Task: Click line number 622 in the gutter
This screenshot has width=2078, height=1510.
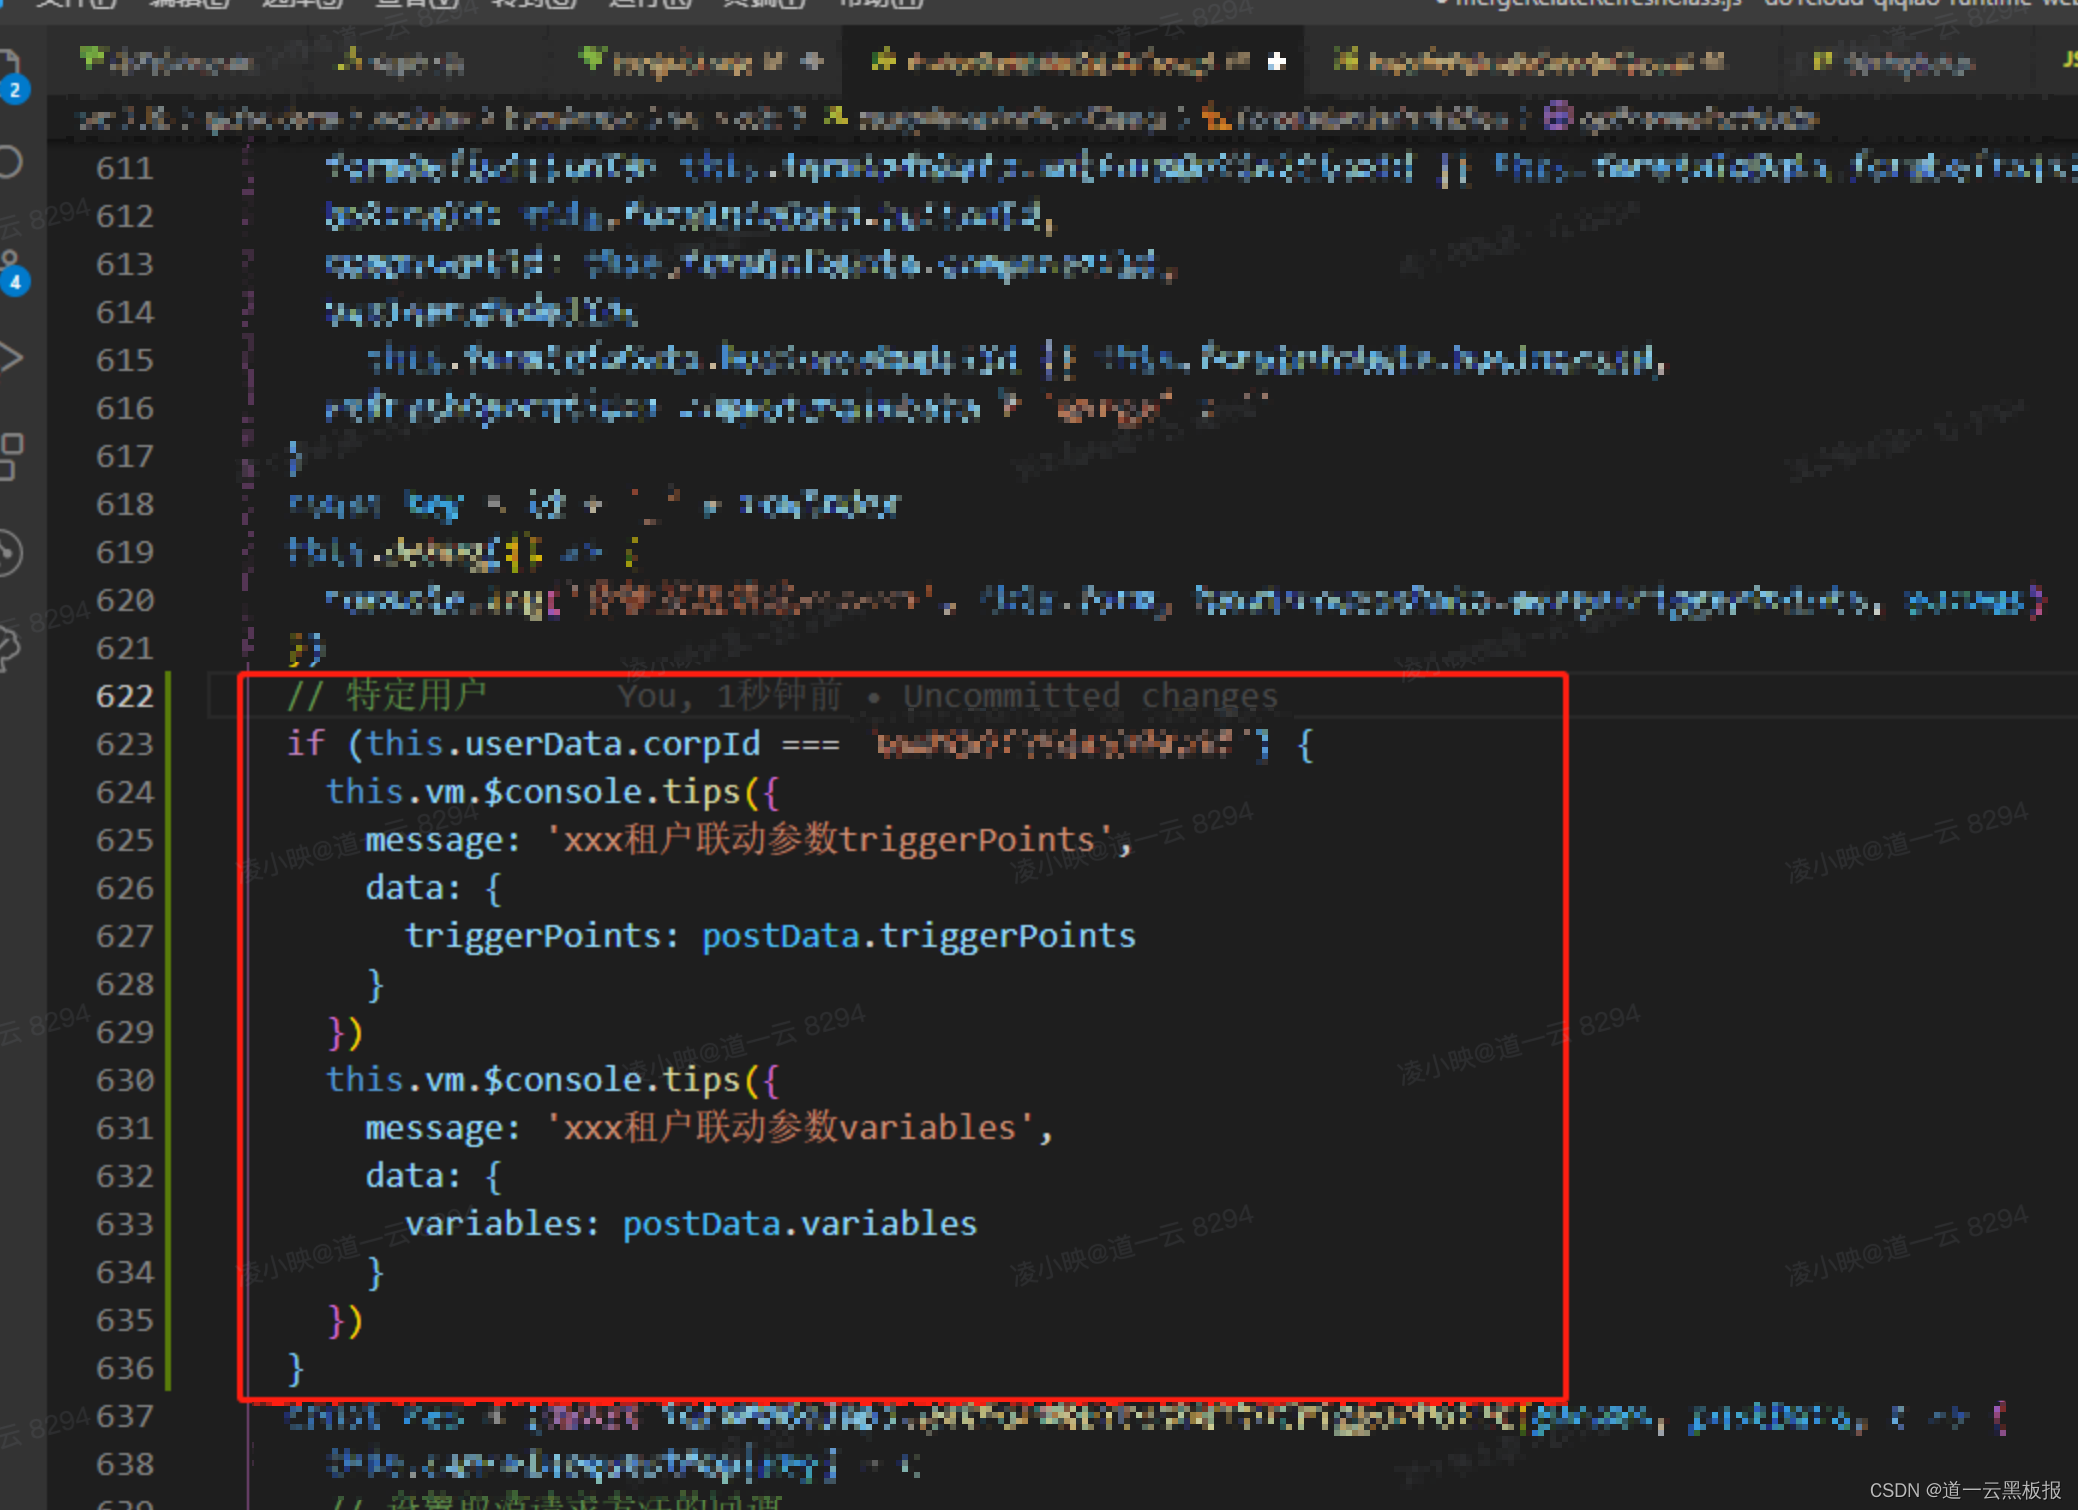Action: pyautogui.click(x=124, y=696)
